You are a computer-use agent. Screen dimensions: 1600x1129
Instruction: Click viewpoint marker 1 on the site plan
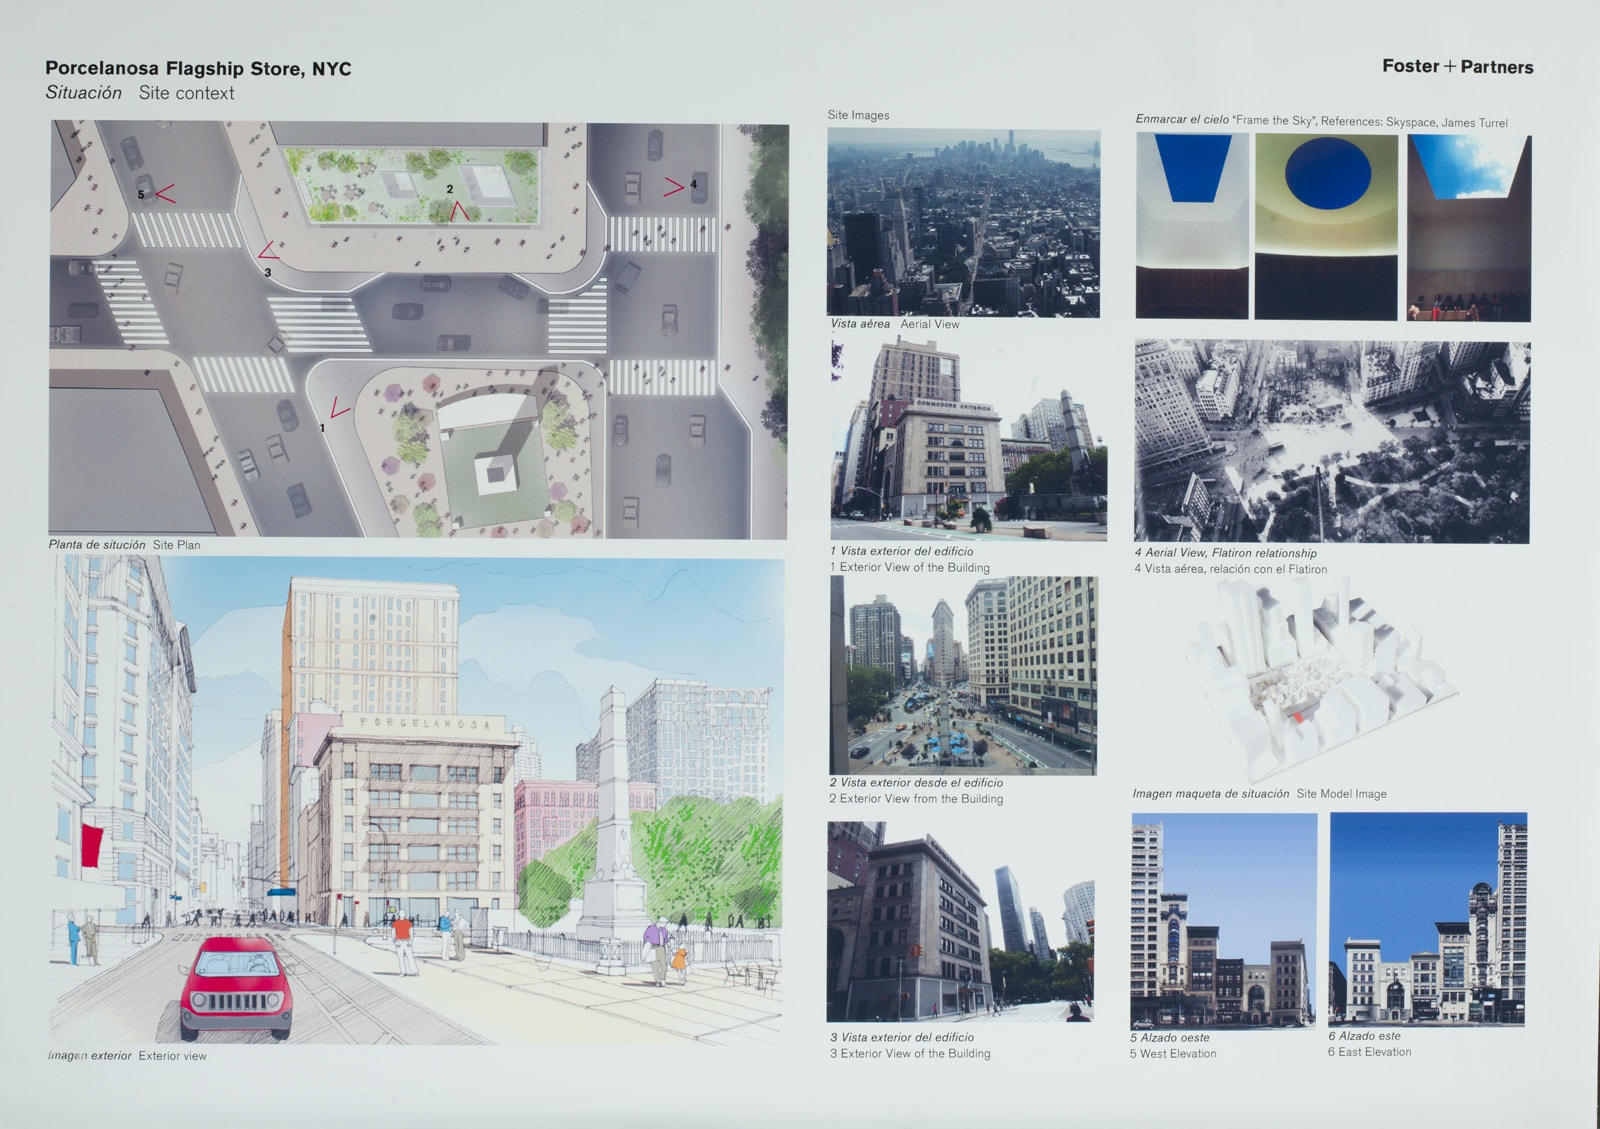[338, 410]
